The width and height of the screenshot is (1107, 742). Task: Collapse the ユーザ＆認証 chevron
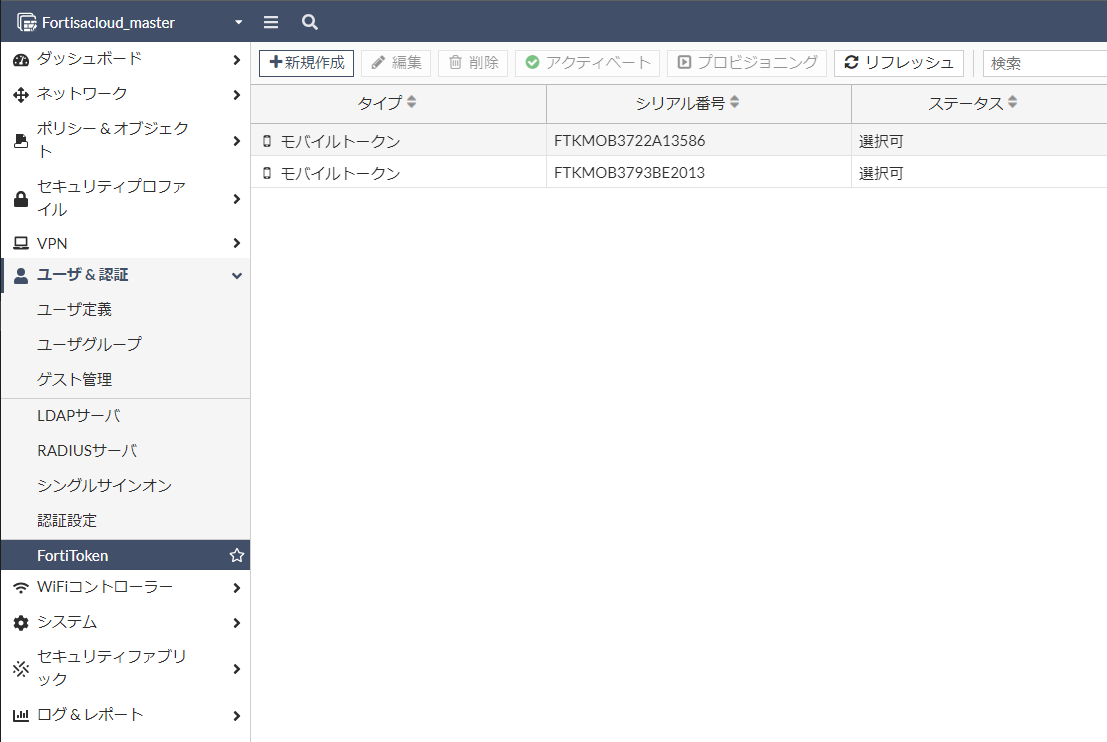pyautogui.click(x=237, y=276)
